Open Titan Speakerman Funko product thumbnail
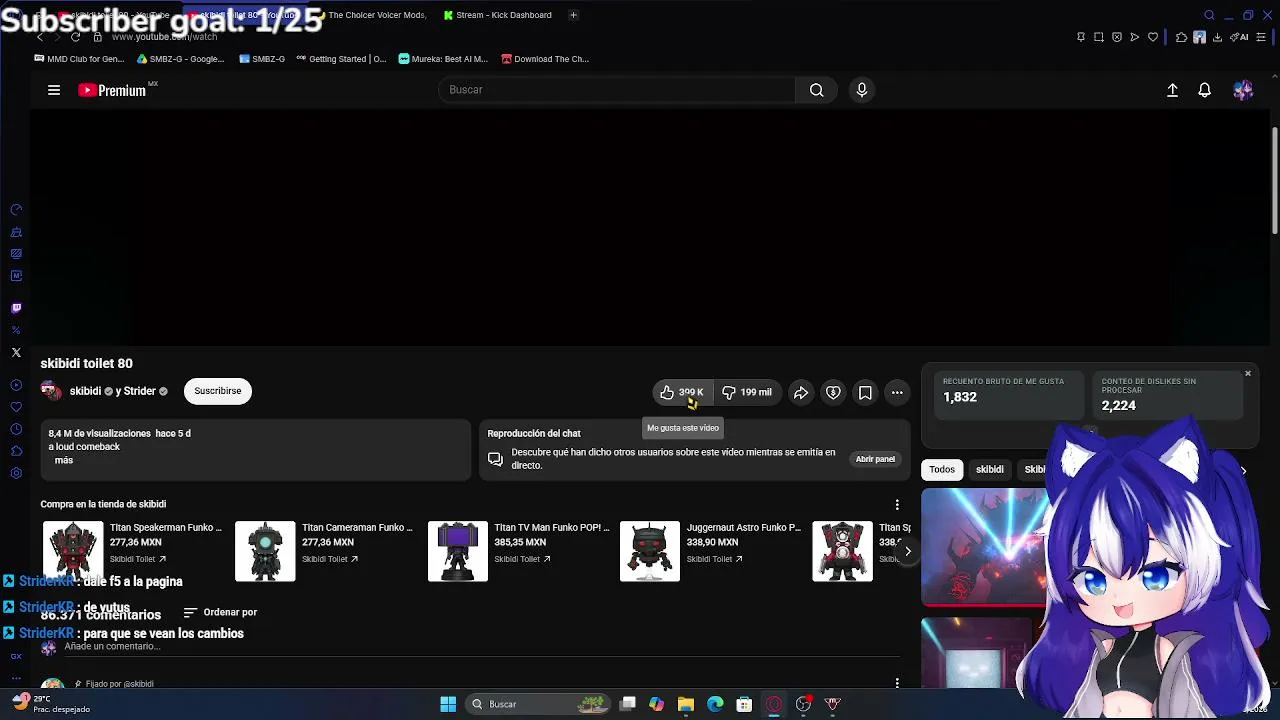The height and width of the screenshot is (720, 1280). click(x=73, y=551)
